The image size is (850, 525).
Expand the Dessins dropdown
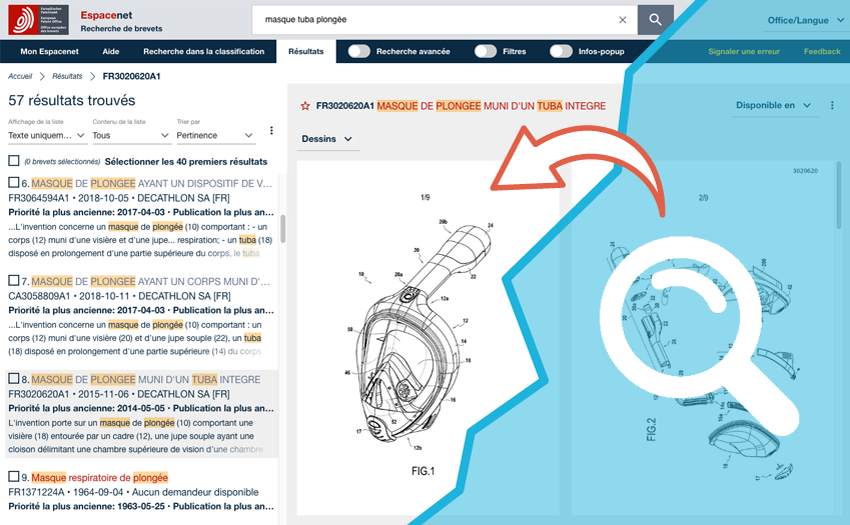coord(328,139)
